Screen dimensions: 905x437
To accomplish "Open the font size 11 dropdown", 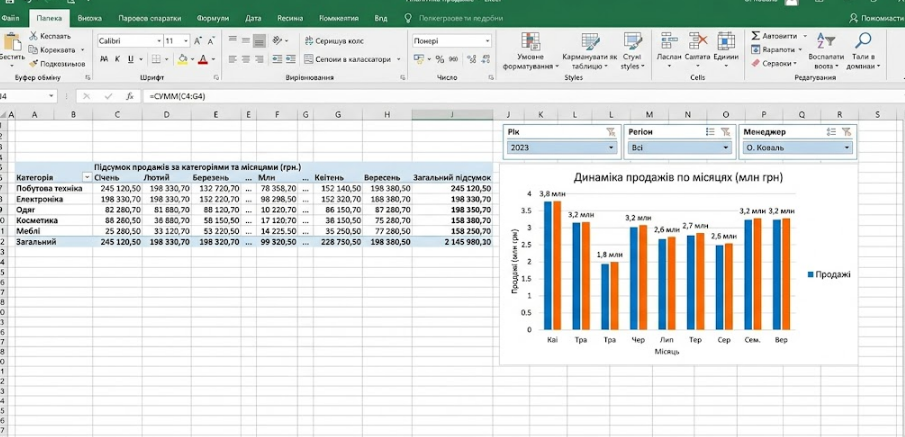I will coord(186,41).
